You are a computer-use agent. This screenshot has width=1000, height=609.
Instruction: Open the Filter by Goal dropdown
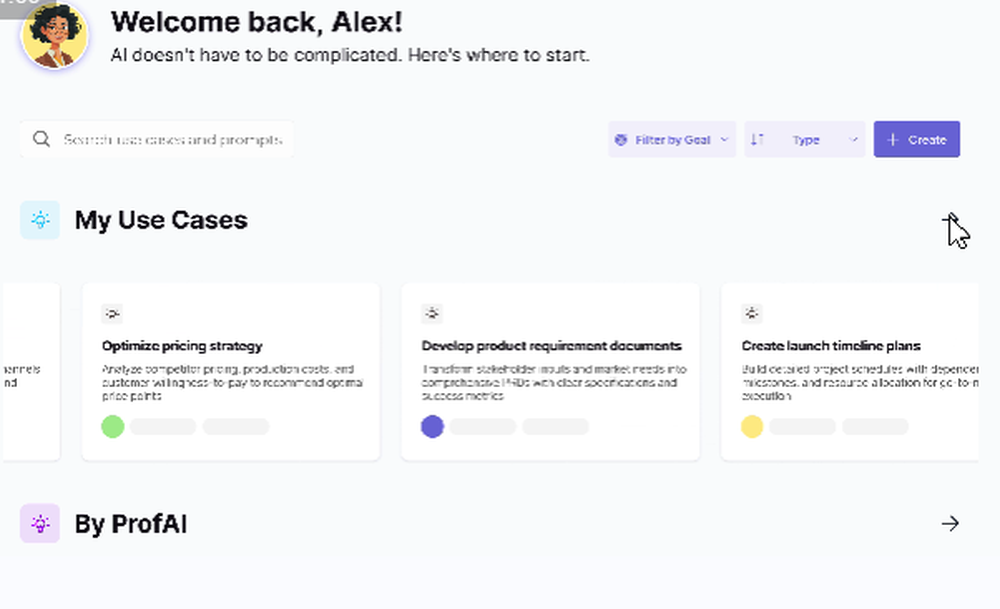672,139
